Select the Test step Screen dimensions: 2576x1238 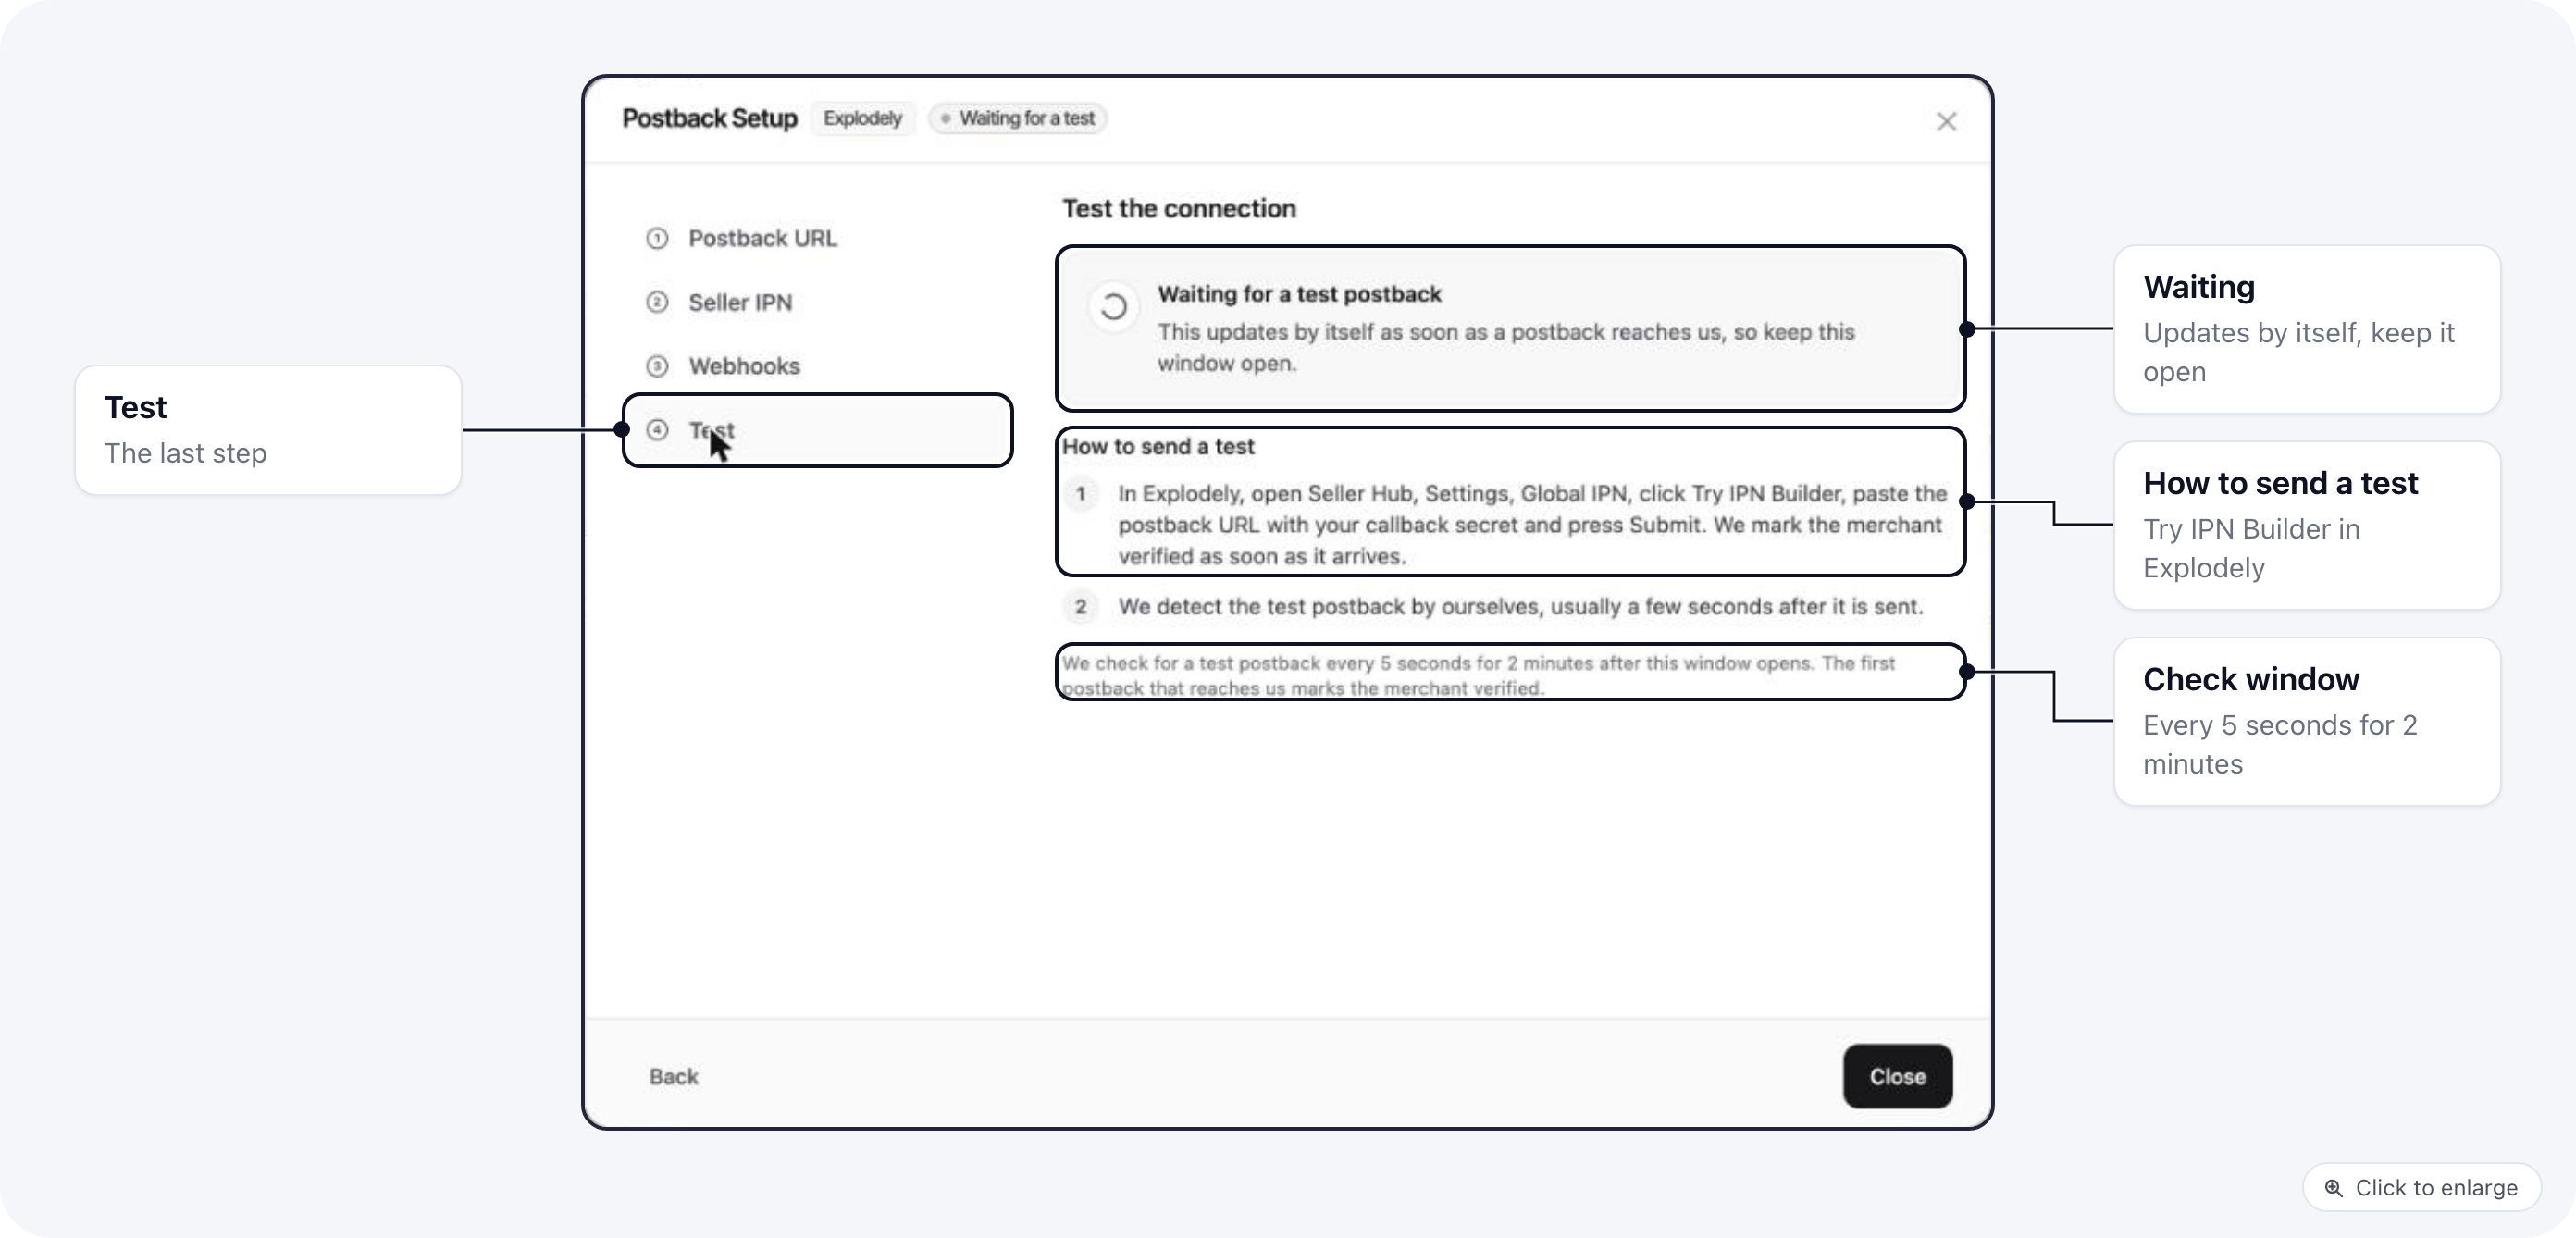point(817,430)
